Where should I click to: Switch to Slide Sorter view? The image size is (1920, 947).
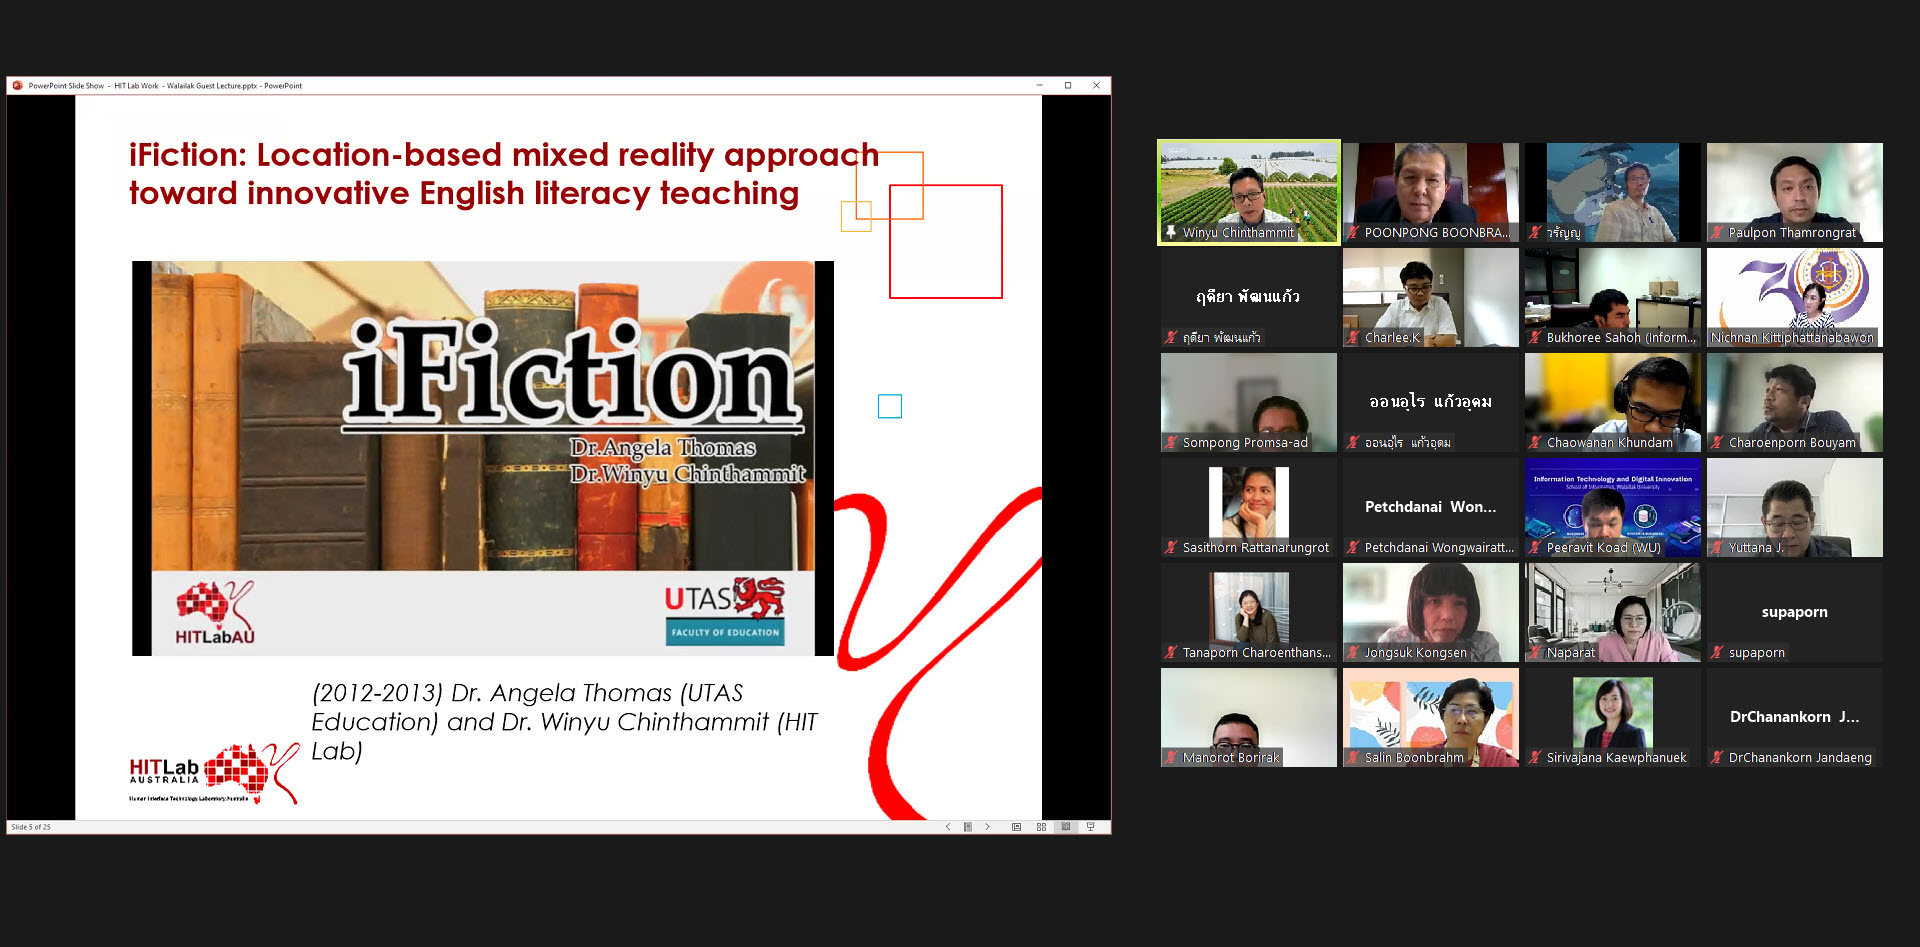[1041, 827]
